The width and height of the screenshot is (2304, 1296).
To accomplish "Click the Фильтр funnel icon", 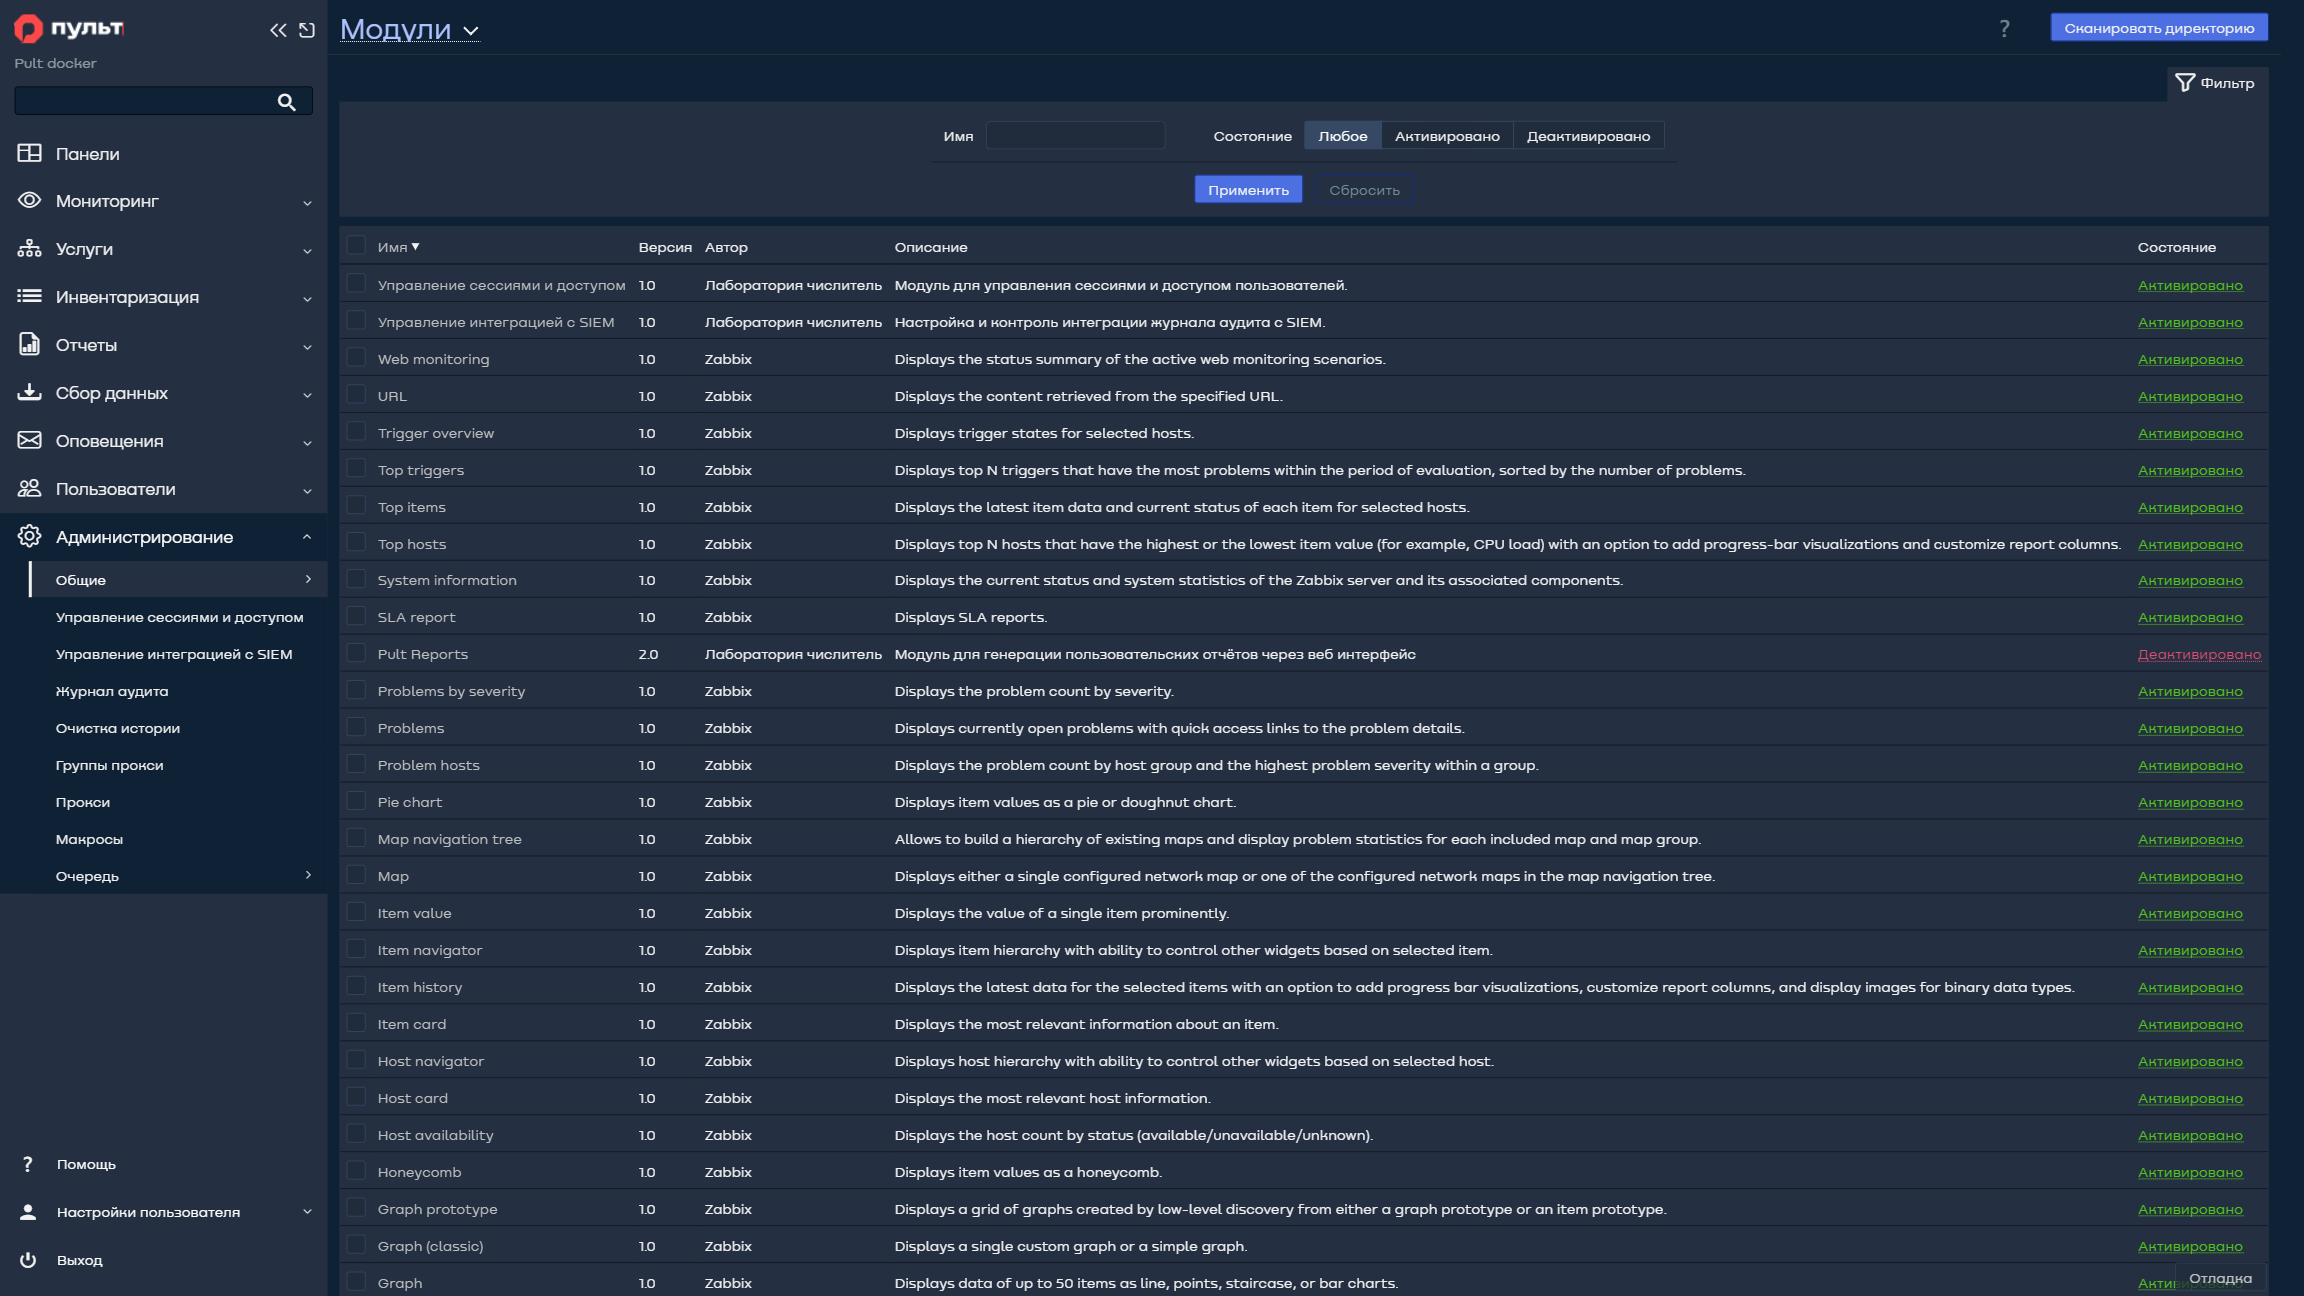I will click(x=2185, y=82).
